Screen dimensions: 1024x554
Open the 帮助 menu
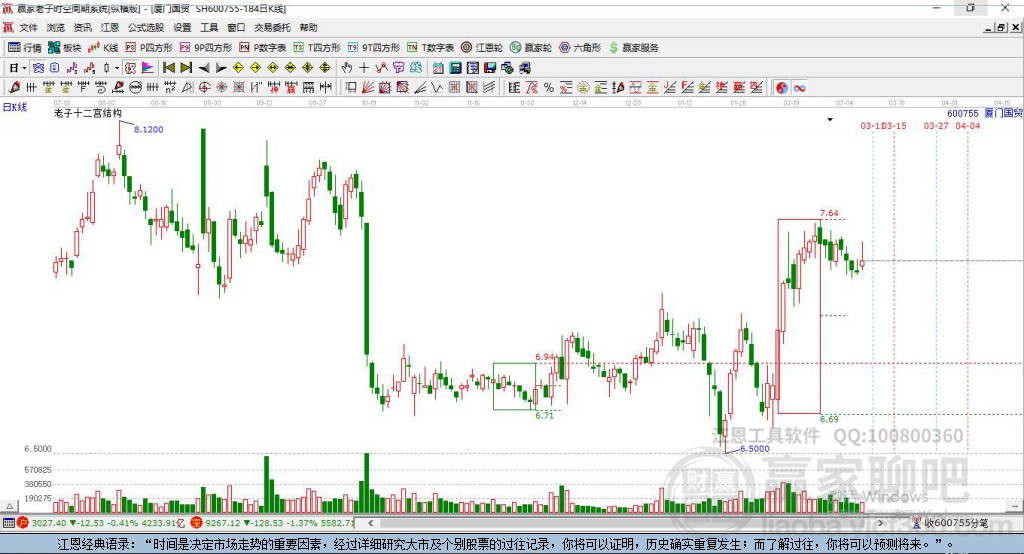tap(308, 27)
